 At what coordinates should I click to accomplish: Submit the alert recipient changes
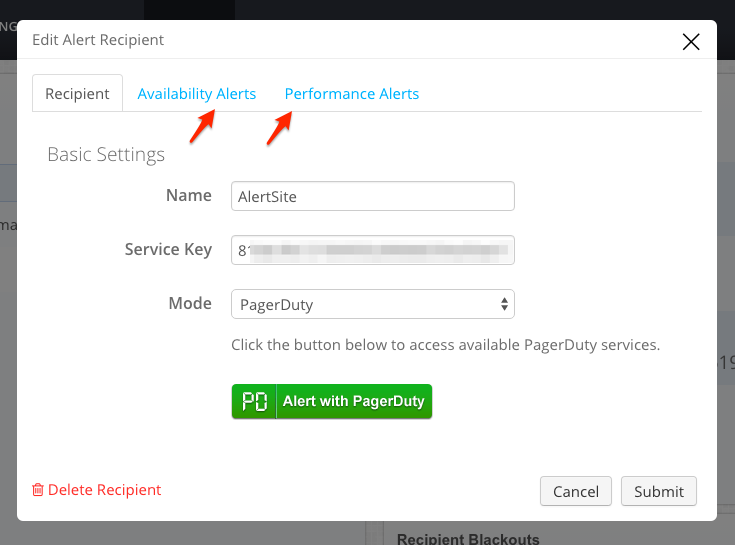click(x=659, y=491)
